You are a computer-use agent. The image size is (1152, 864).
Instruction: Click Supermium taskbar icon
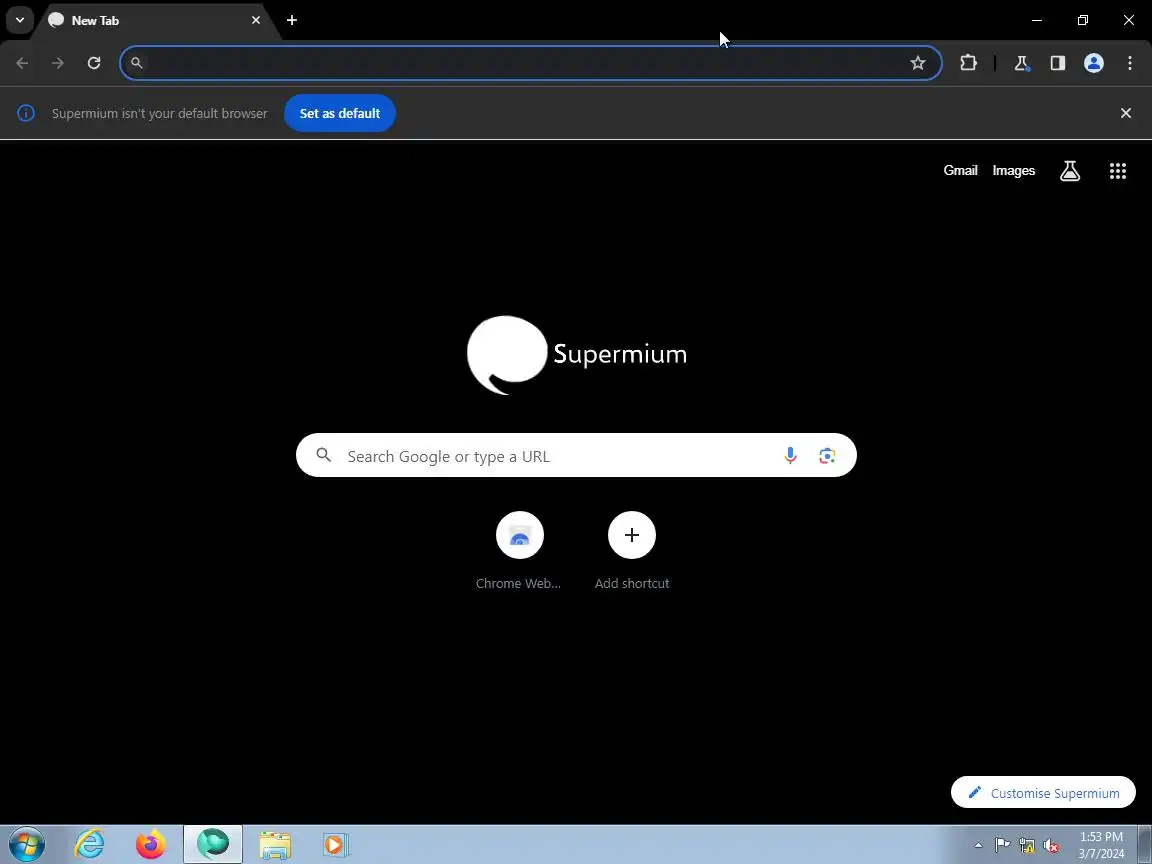(213, 844)
